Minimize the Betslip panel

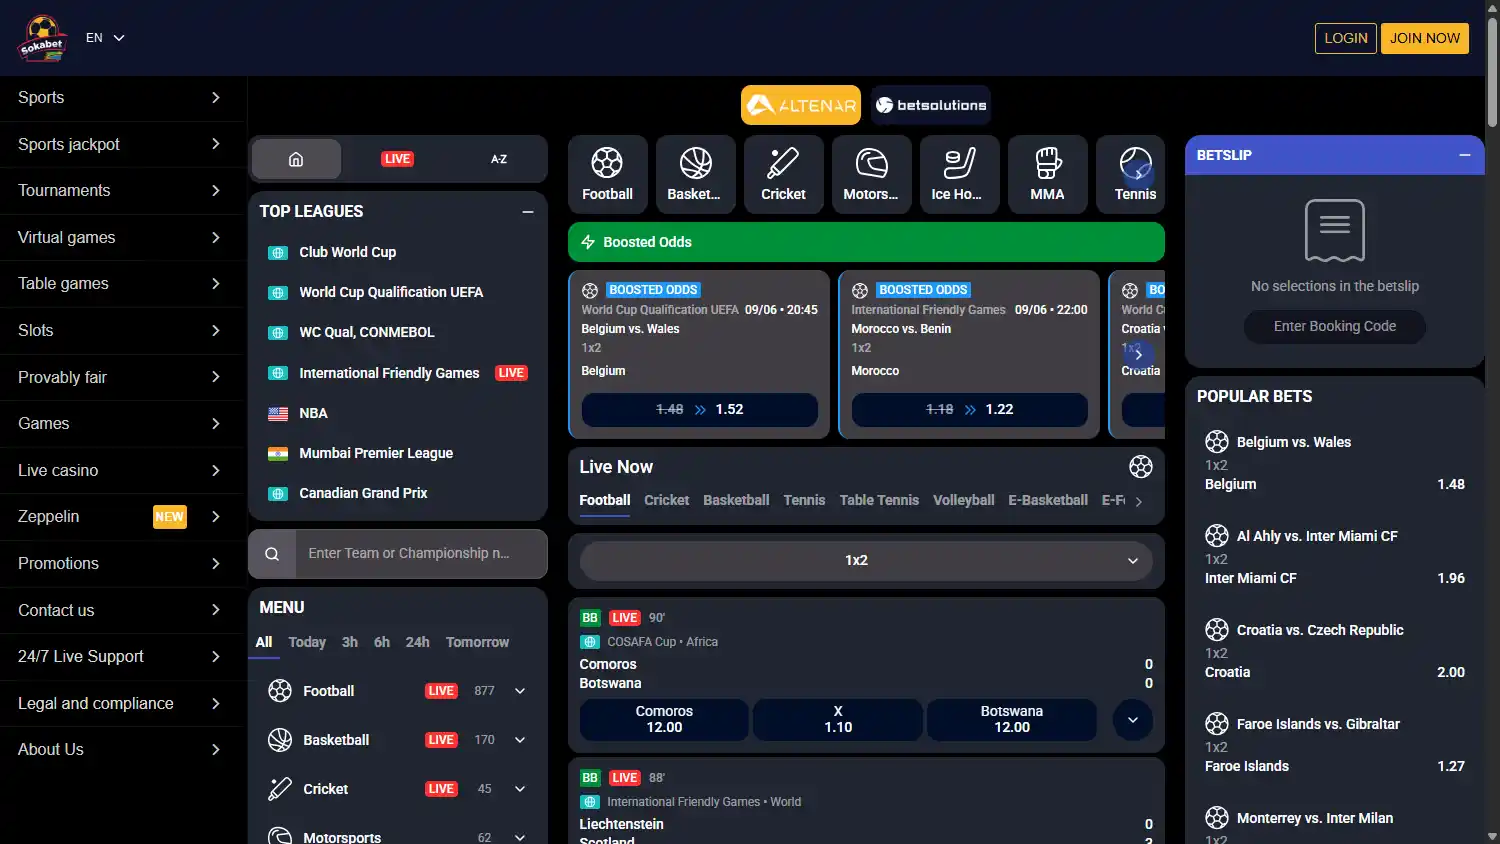click(1465, 155)
